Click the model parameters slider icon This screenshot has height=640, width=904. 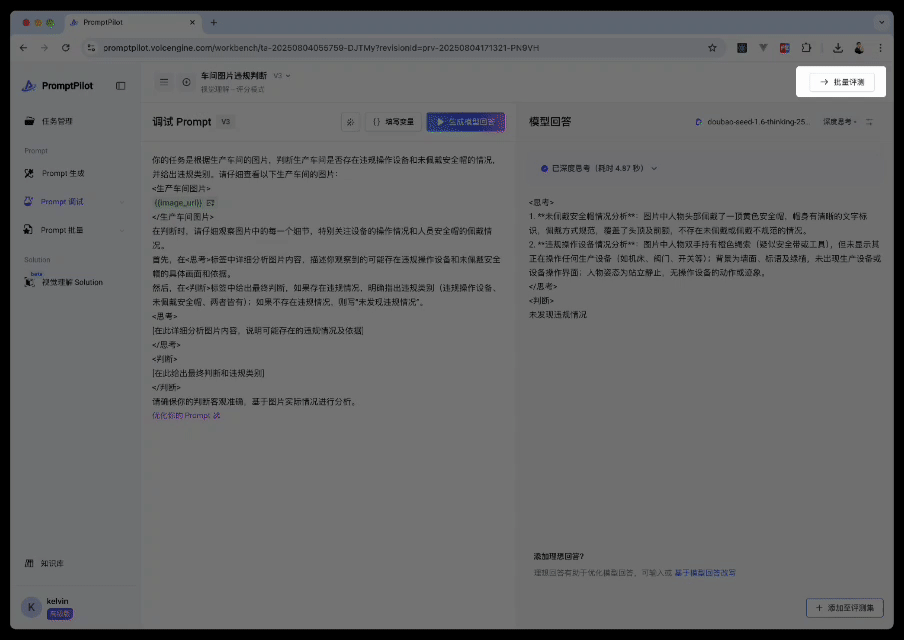869,122
